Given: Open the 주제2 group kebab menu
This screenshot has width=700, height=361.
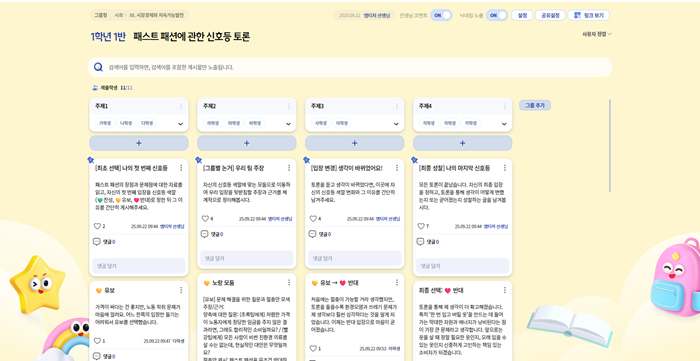Looking at the screenshot, I should tap(289, 106).
